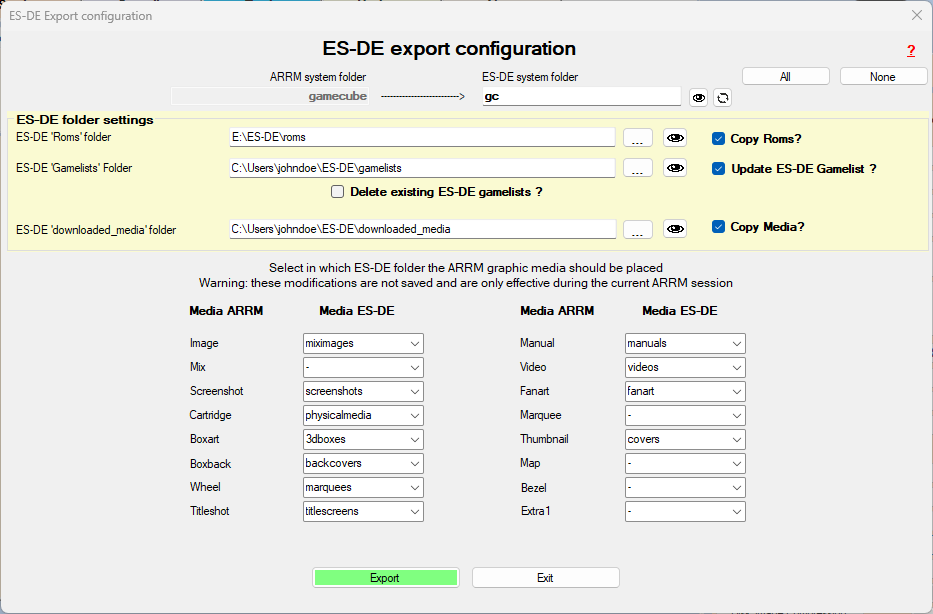Browse for Gamelists folder with ellipsis button

pos(638,168)
